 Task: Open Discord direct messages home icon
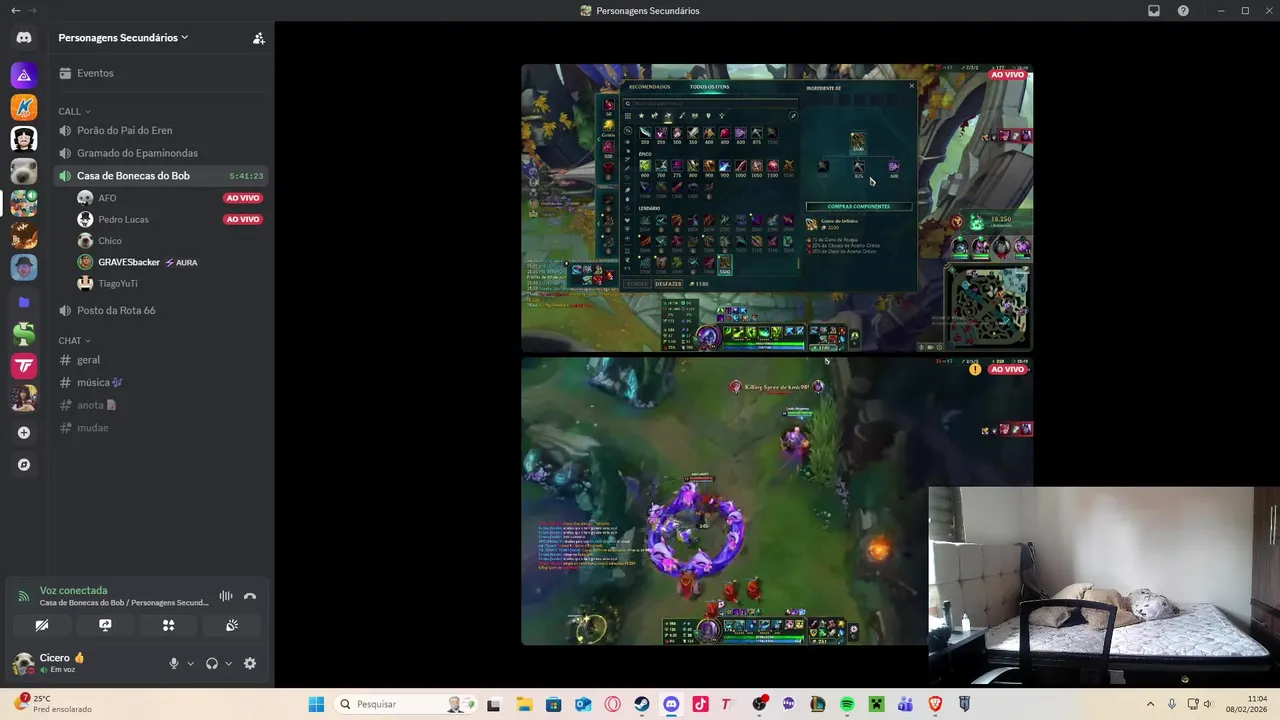click(x=24, y=38)
